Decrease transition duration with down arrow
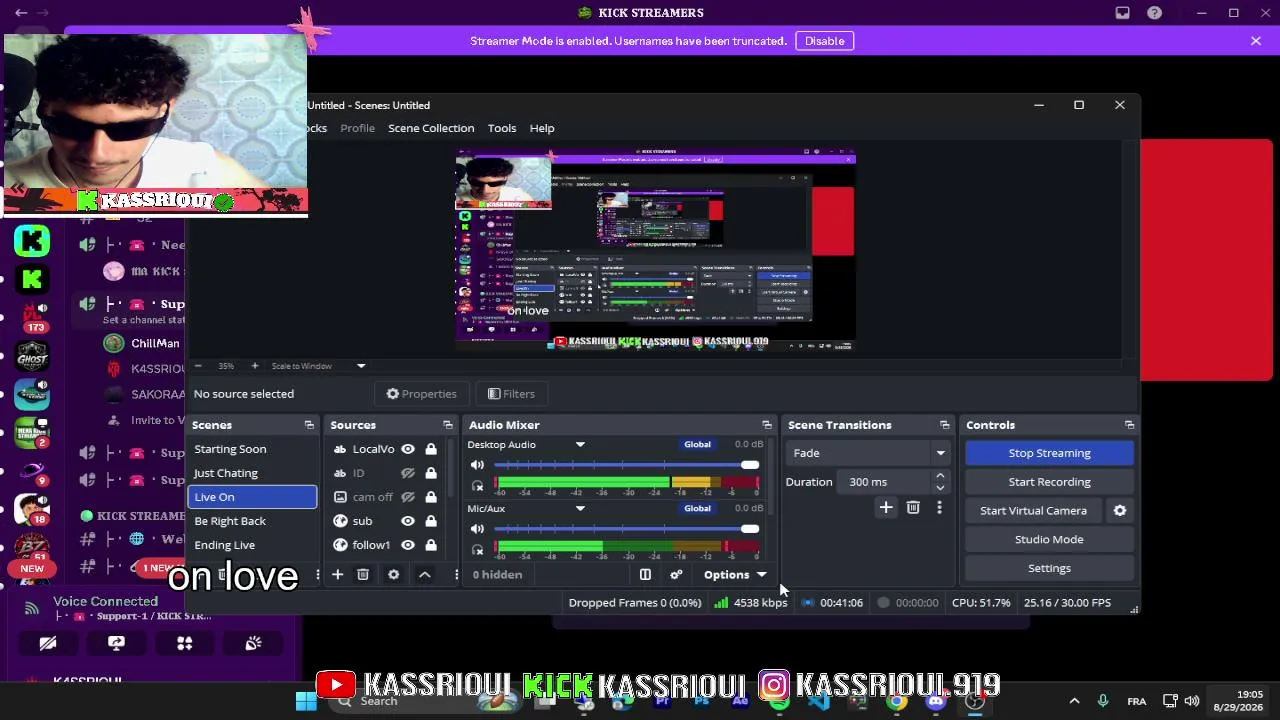The image size is (1280, 720). coord(940,488)
